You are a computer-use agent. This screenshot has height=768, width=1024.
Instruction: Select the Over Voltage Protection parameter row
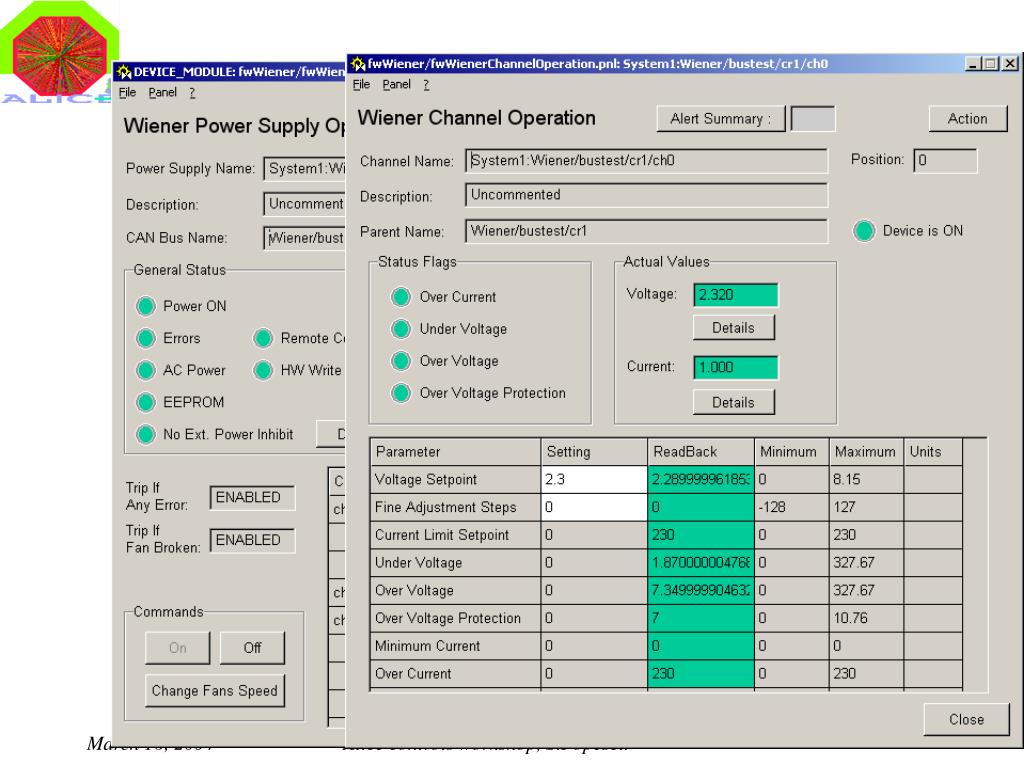pos(455,618)
